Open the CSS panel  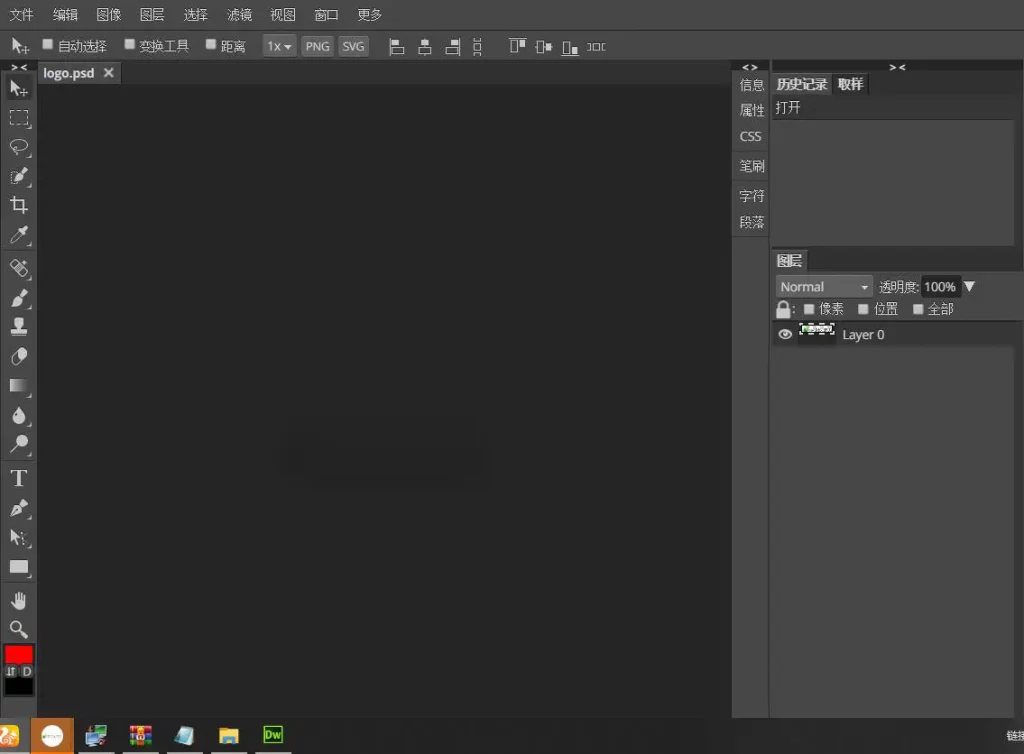pos(750,136)
